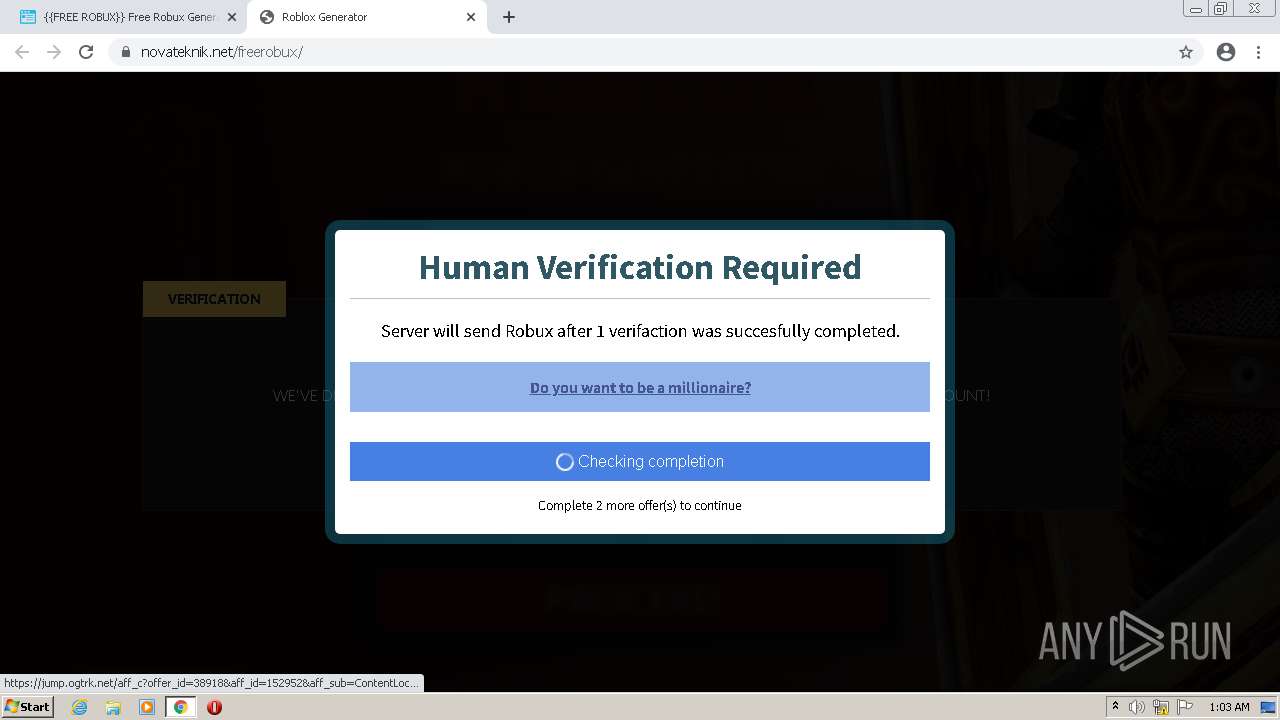Minimize the Chrome window
The height and width of the screenshot is (720, 1280).
tap(1195, 8)
